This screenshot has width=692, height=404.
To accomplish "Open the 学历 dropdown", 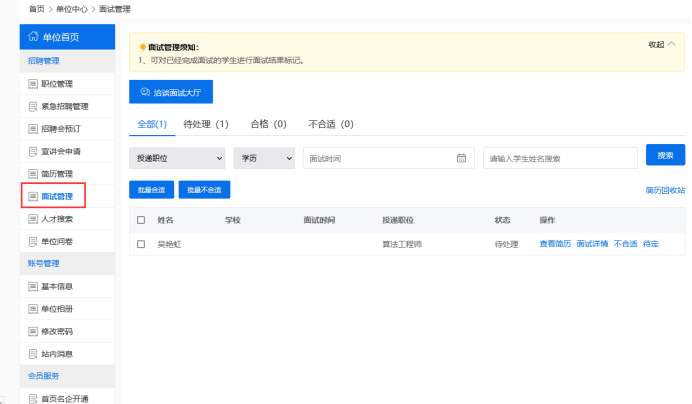I will tap(264, 158).
